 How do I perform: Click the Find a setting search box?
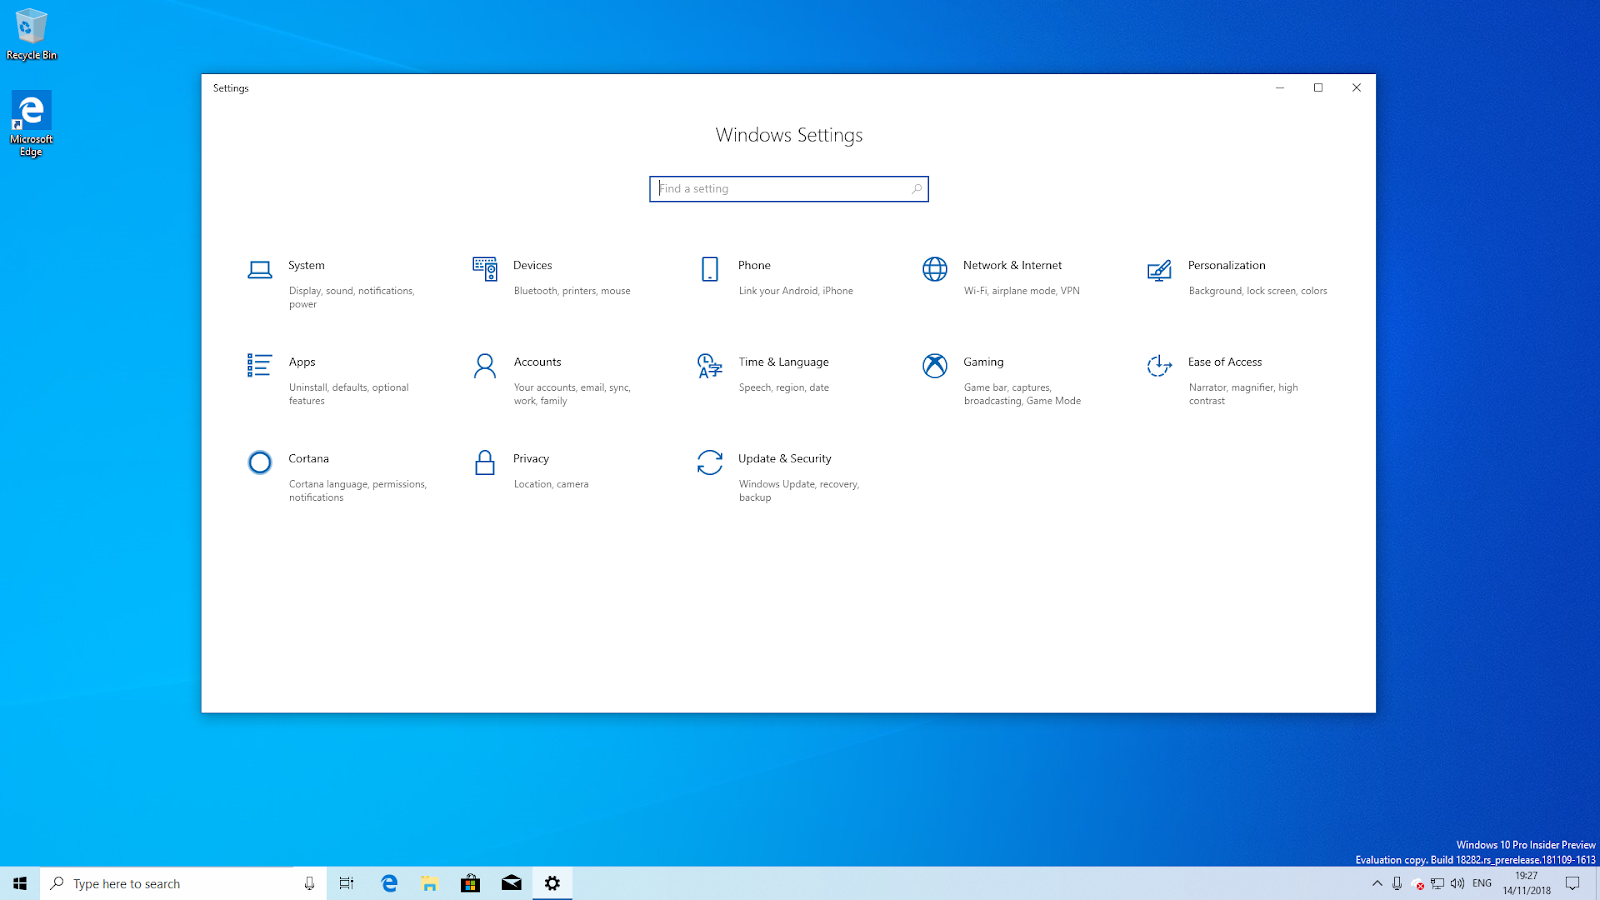point(789,189)
